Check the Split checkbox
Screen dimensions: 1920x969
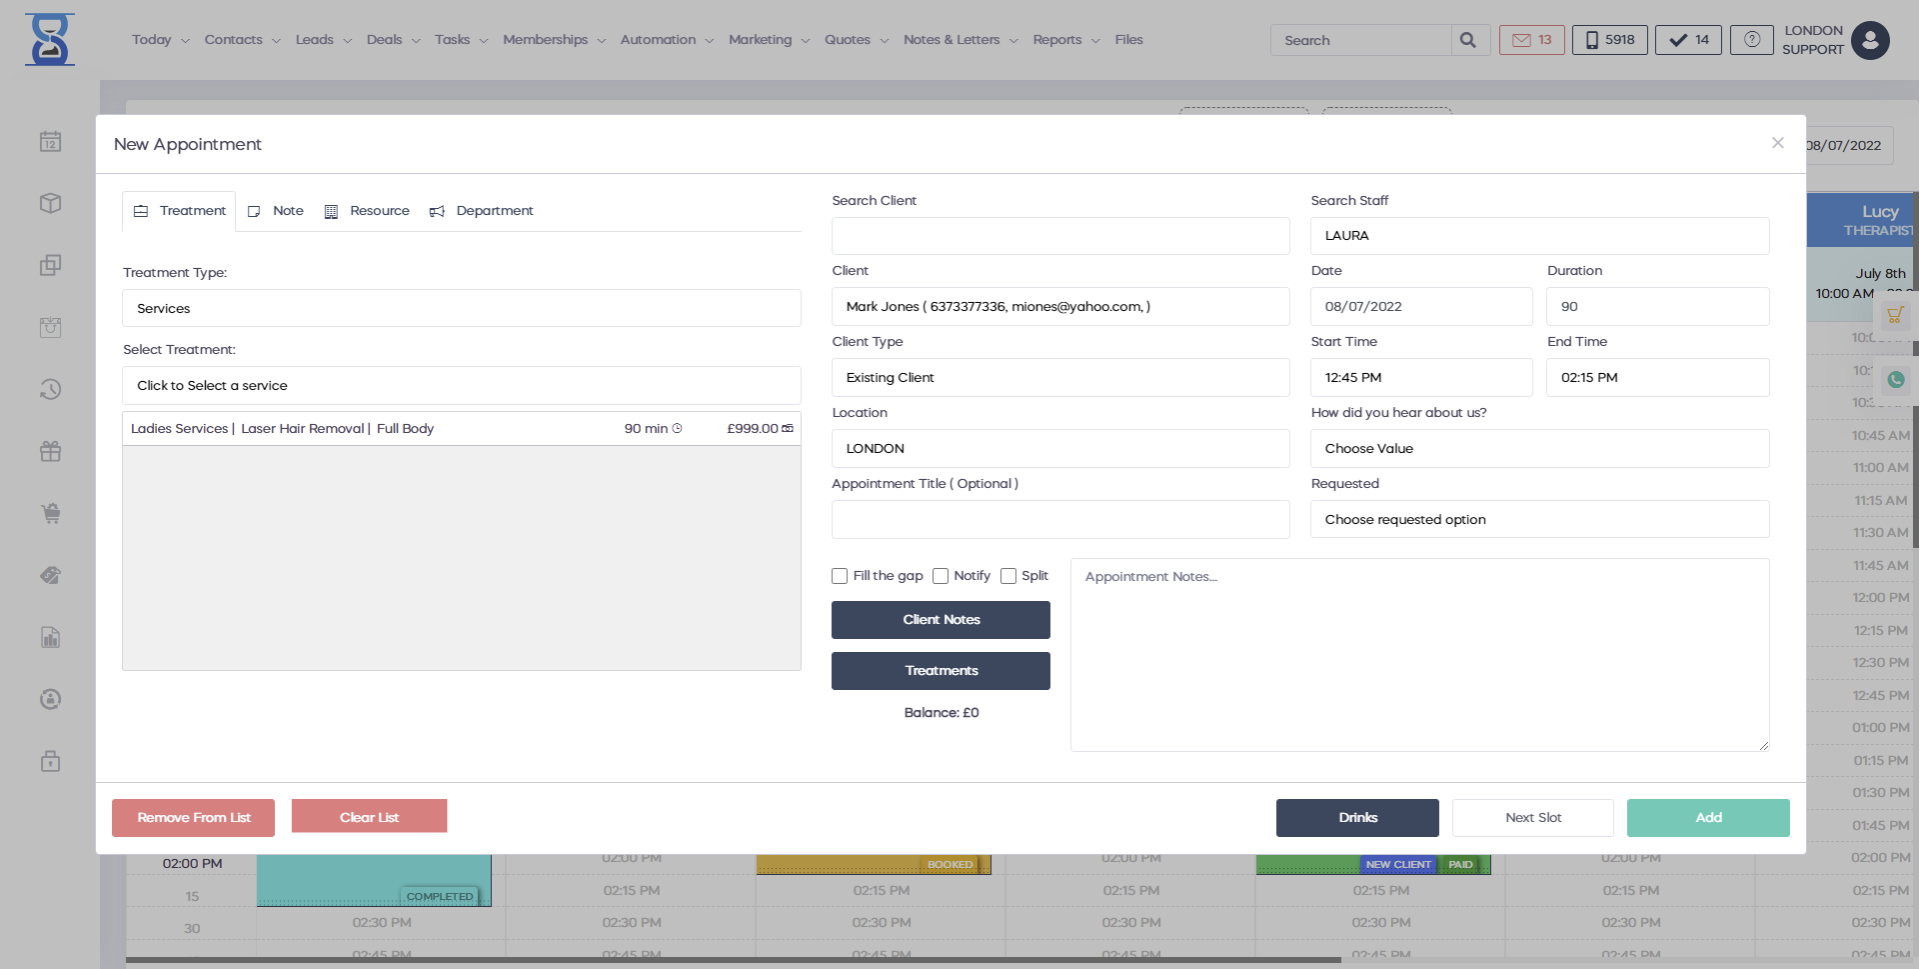point(1008,576)
